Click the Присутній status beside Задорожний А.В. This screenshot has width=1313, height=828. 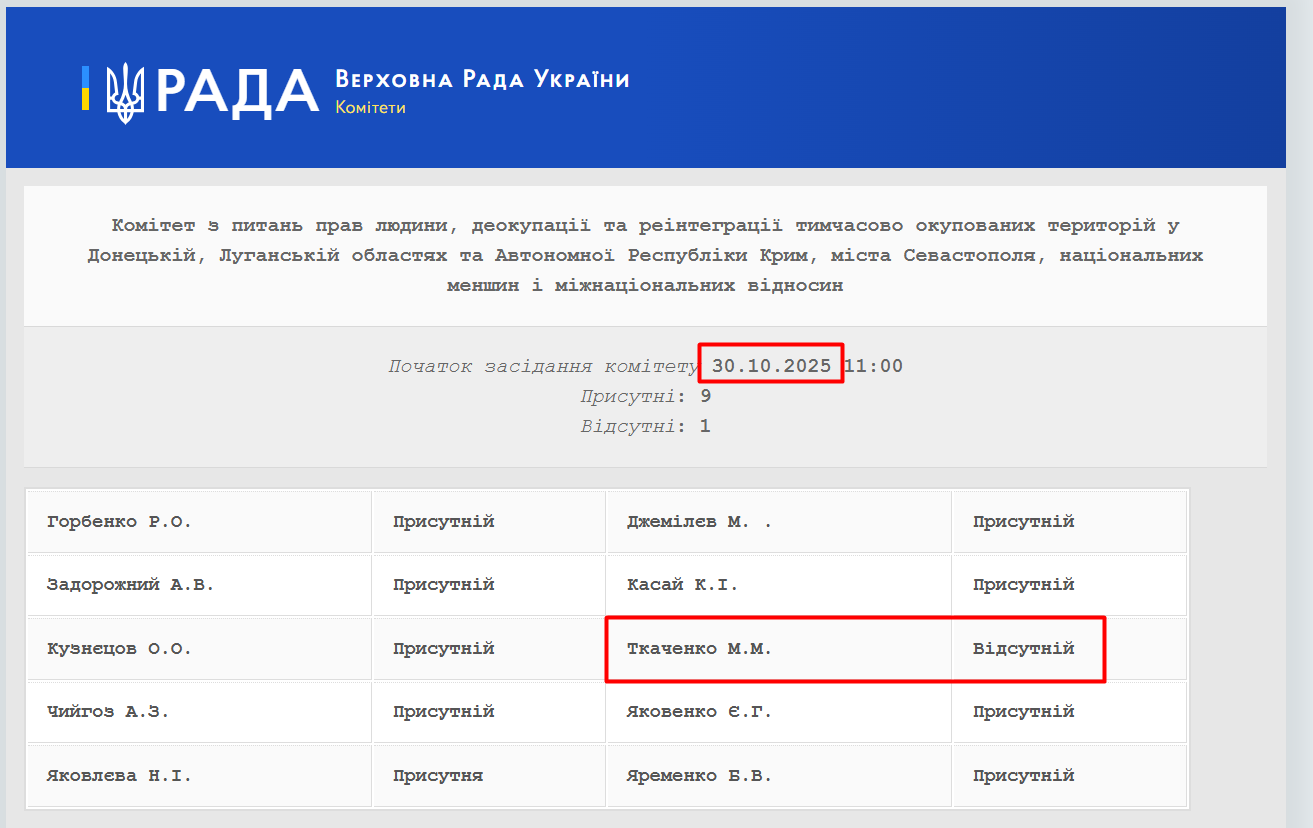[444, 585]
